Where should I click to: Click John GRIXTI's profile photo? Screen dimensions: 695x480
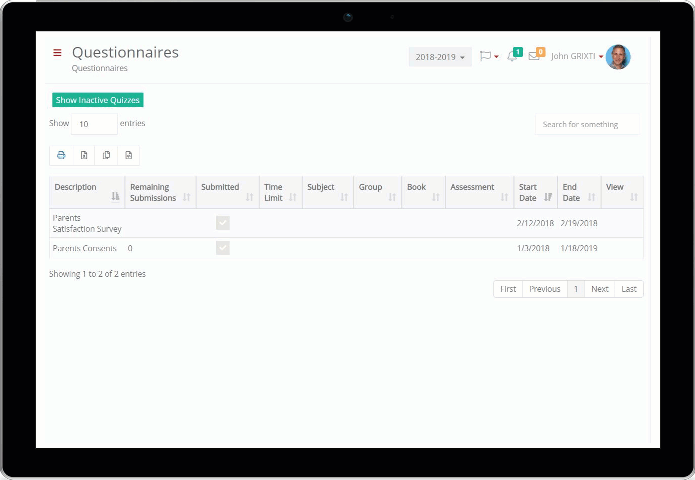[618, 57]
